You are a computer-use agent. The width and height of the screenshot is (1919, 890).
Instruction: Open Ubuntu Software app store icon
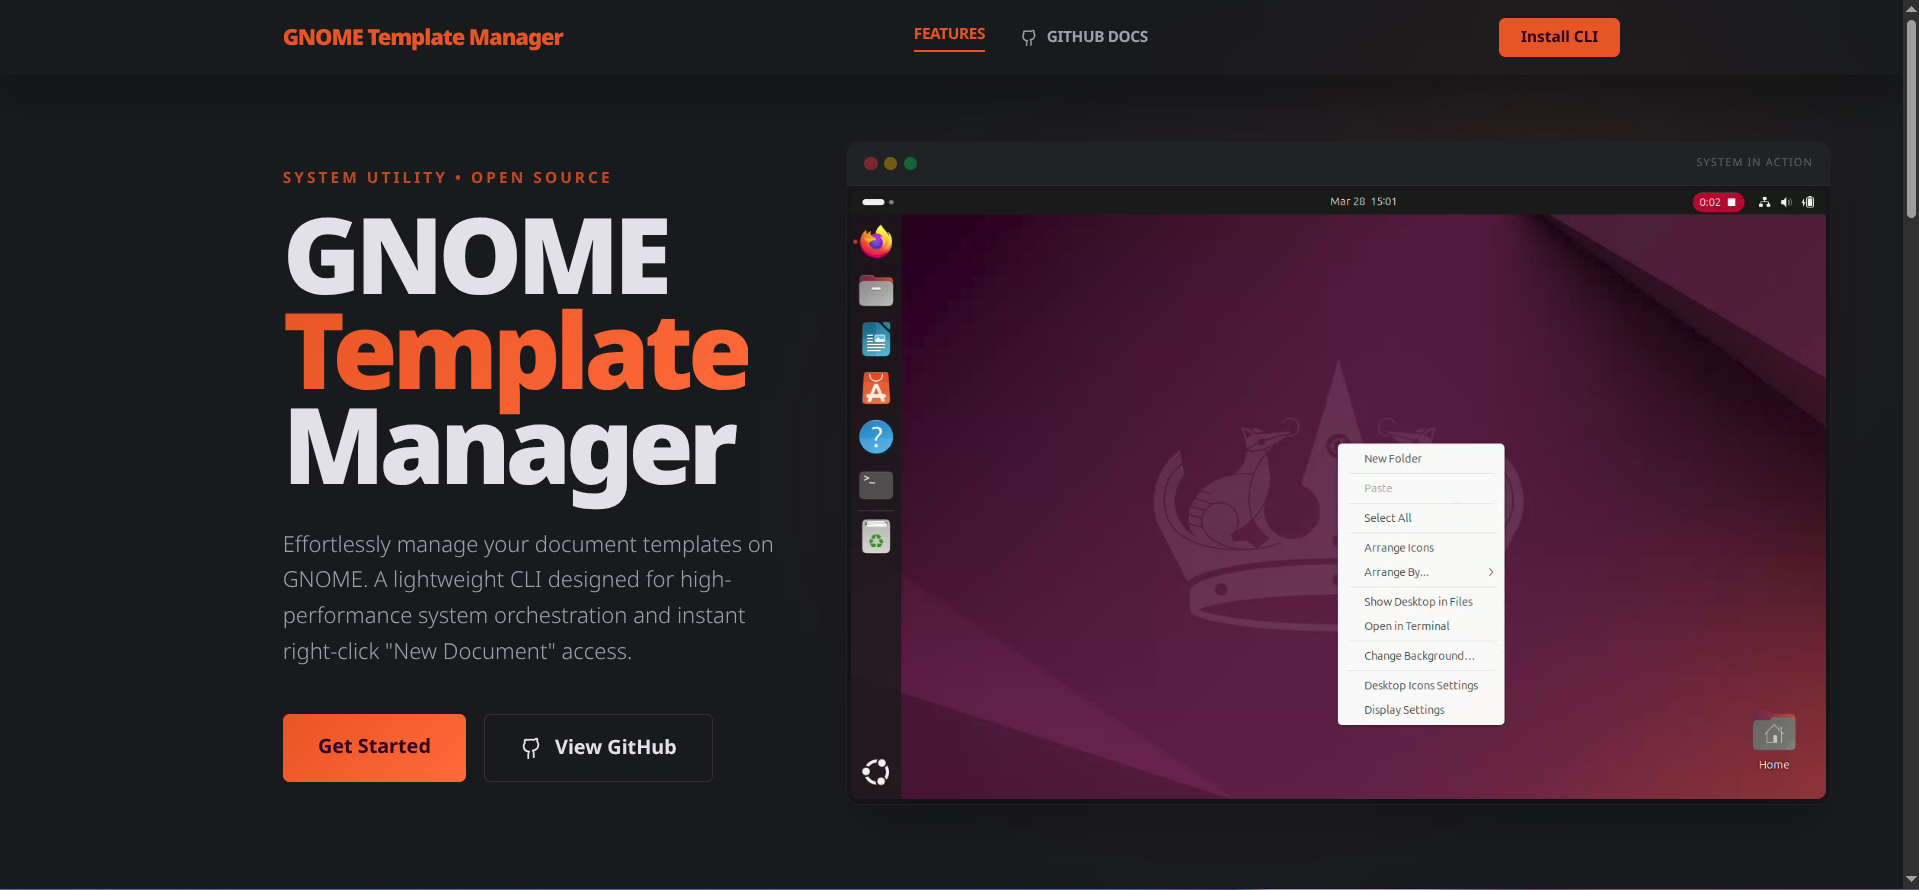[876, 388]
